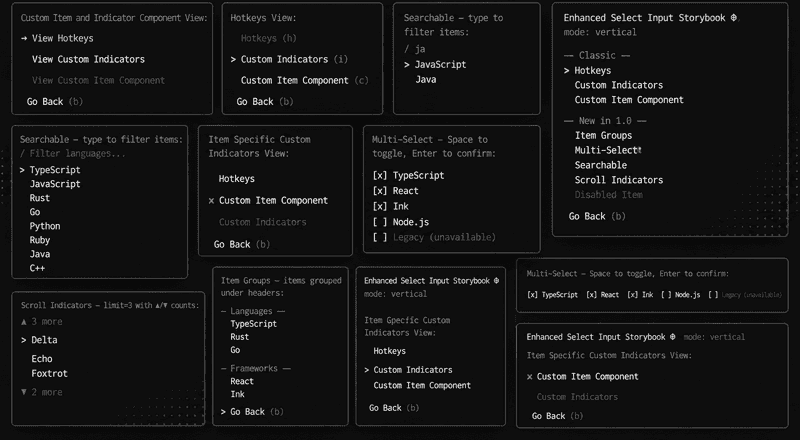The height and width of the screenshot is (440, 800).
Task: Open Searchable under New in 1.0
Action: [601, 165]
